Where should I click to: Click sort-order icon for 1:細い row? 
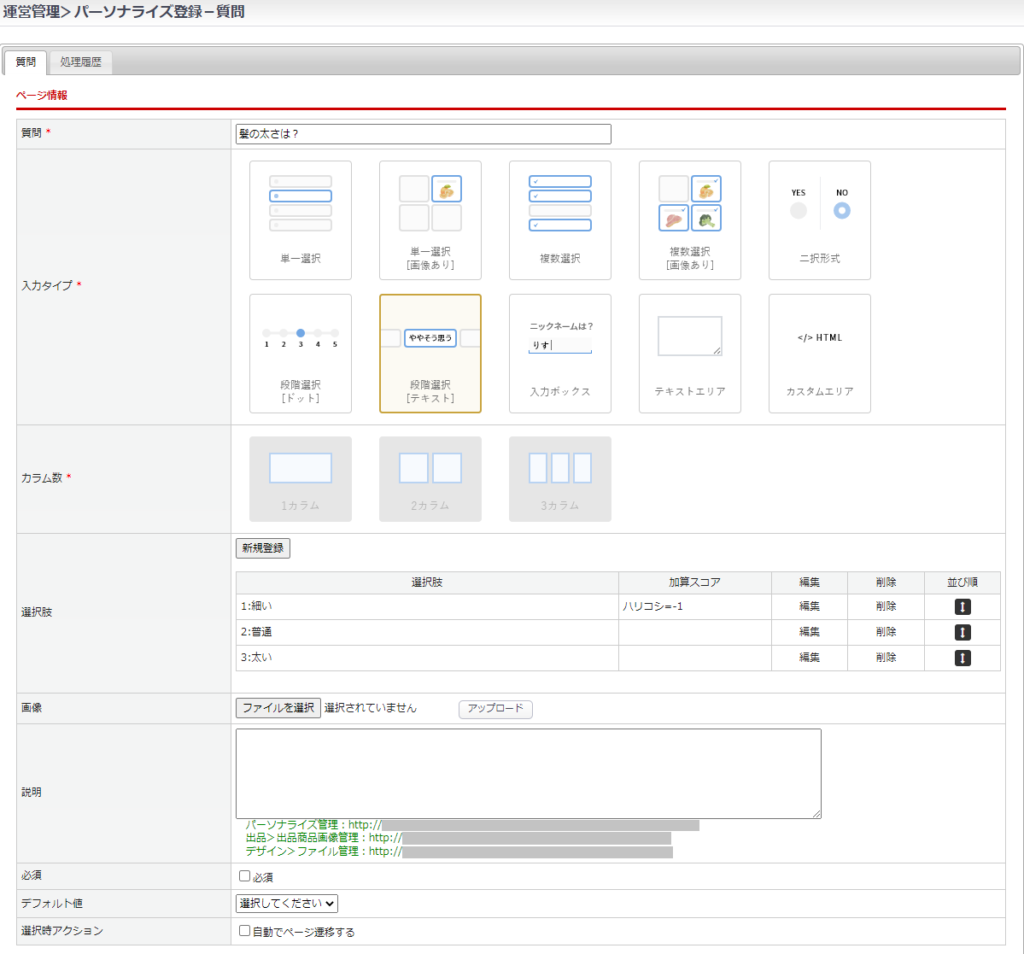click(962, 607)
